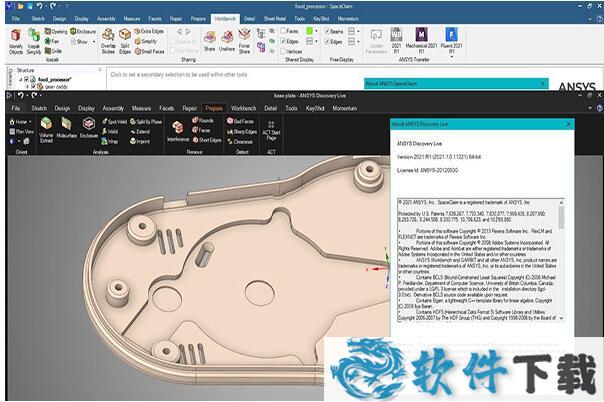
Task: Toggle the Vertices checkbox in Shared Display
Action: click(282, 51)
